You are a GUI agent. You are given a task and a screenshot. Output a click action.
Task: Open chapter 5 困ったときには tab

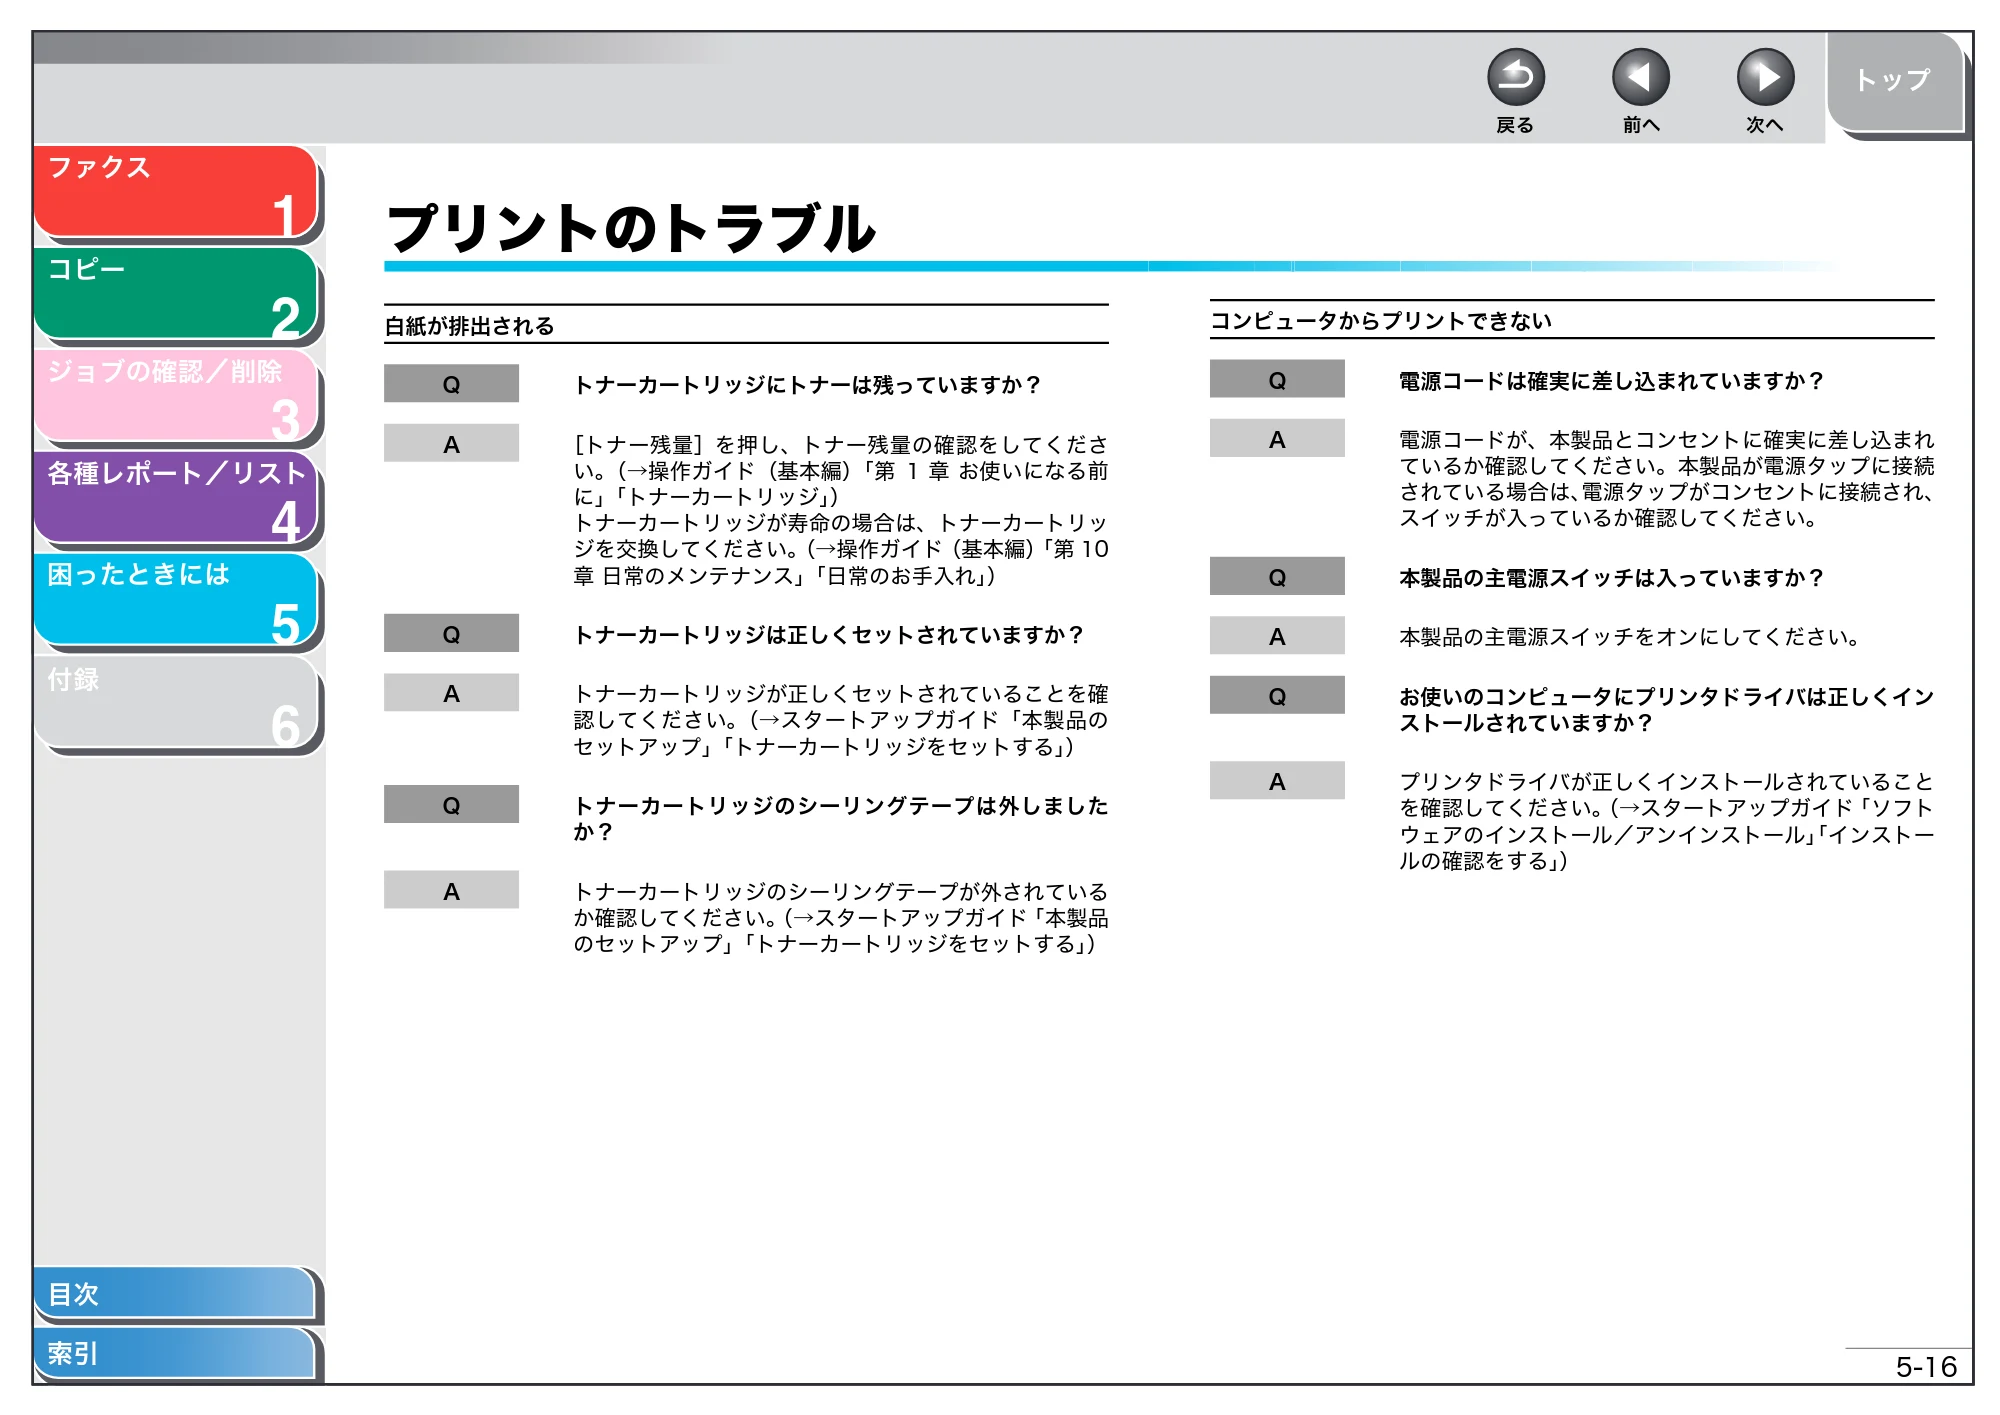pos(175,599)
